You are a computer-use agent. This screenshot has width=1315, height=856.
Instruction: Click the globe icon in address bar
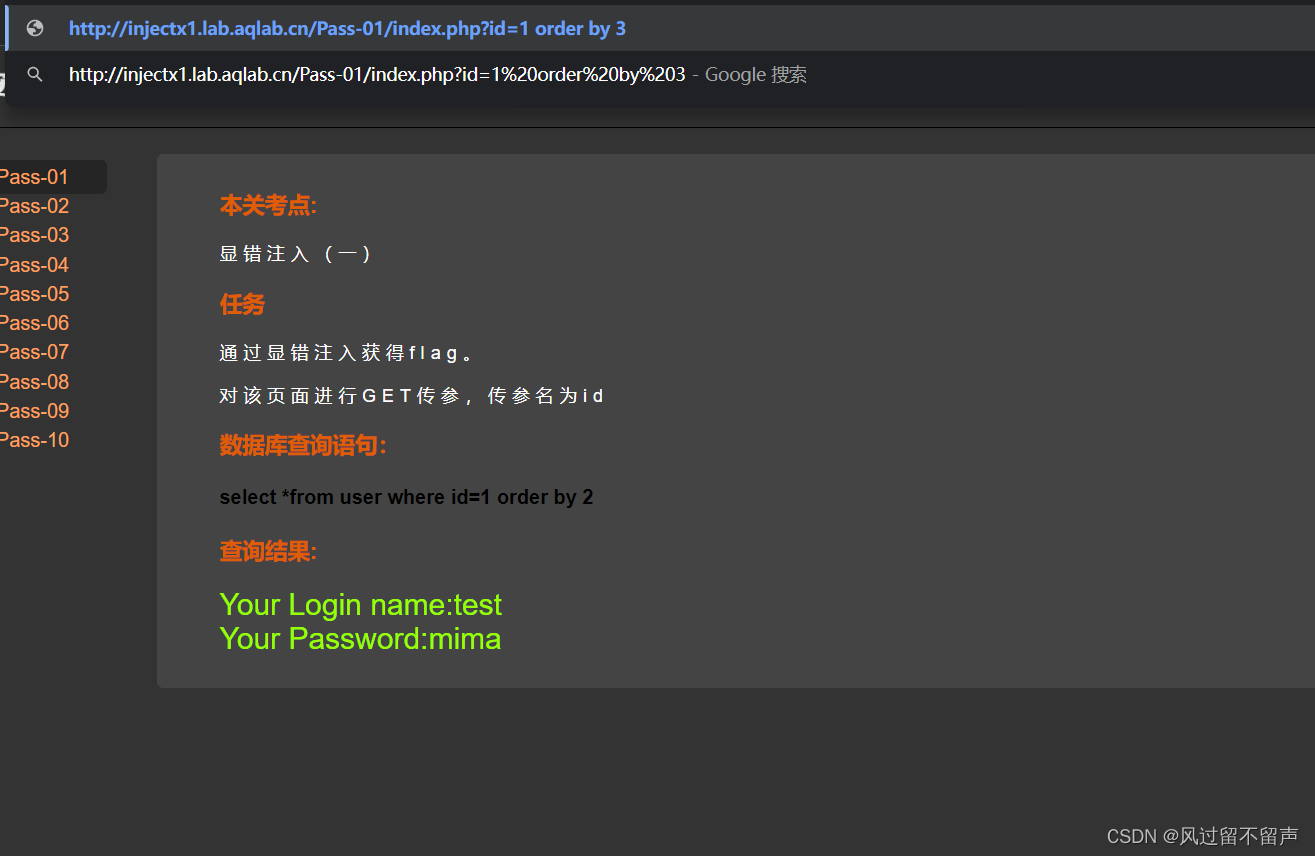[35, 28]
